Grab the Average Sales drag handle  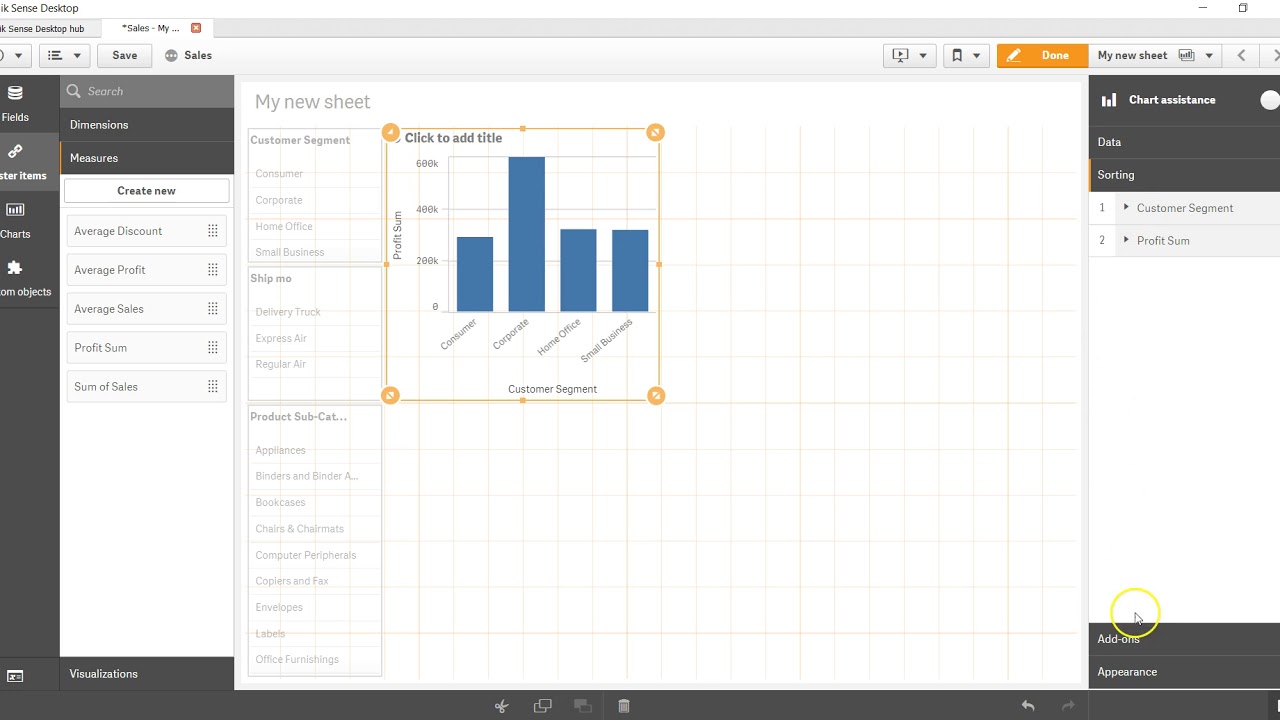pyautogui.click(x=213, y=309)
